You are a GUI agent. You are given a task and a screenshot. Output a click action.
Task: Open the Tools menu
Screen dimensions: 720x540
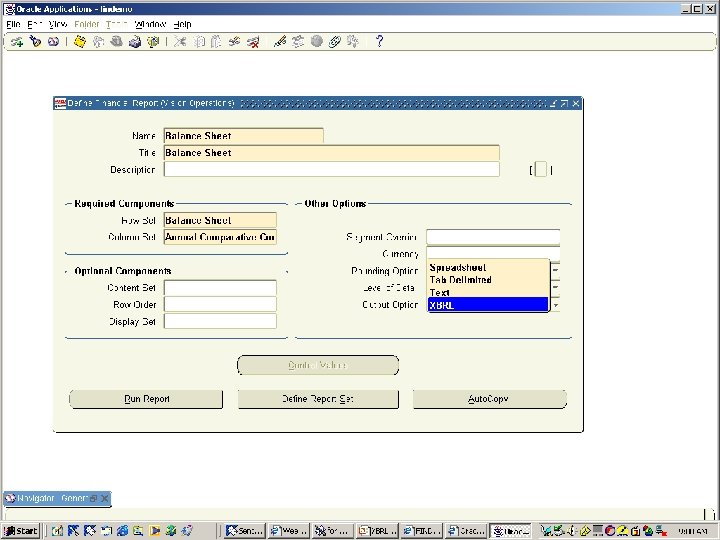[116, 24]
